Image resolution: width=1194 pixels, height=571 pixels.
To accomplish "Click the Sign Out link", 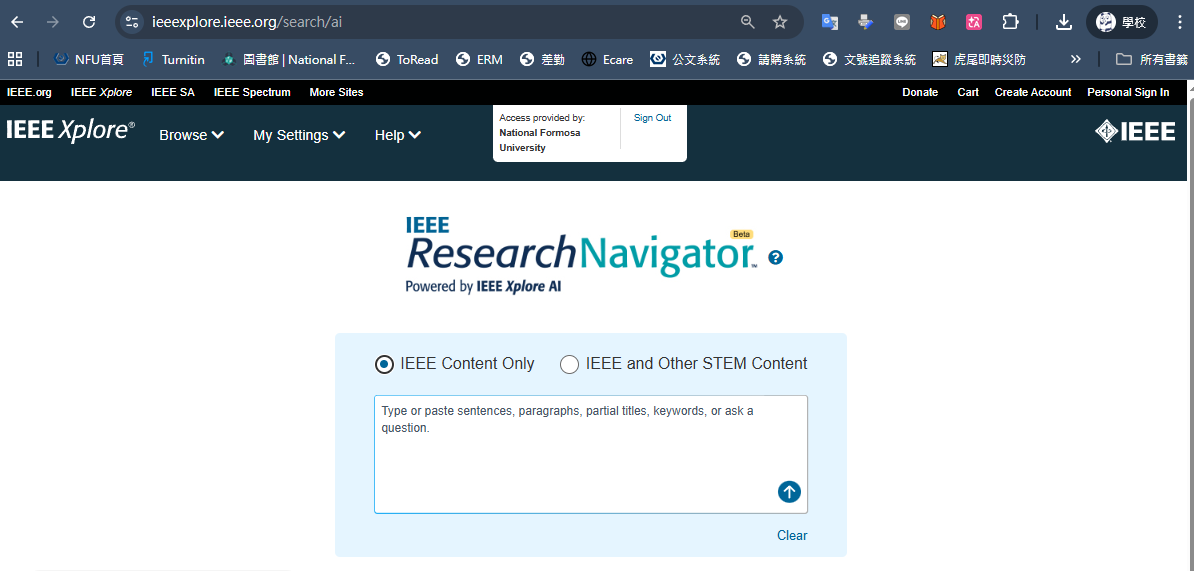I will tap(652, 118).
